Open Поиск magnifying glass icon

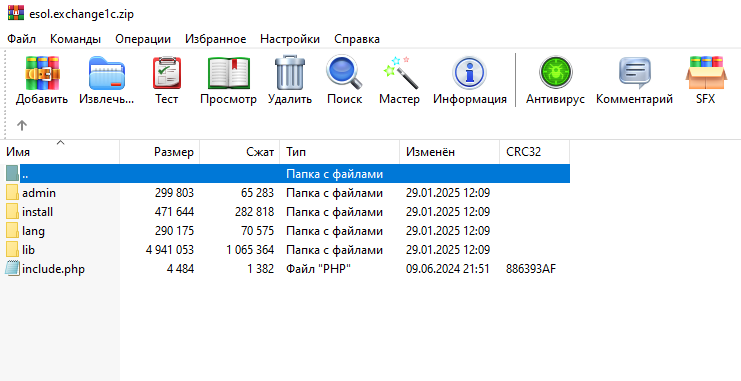pyautogui.click(x=344, y=72)
